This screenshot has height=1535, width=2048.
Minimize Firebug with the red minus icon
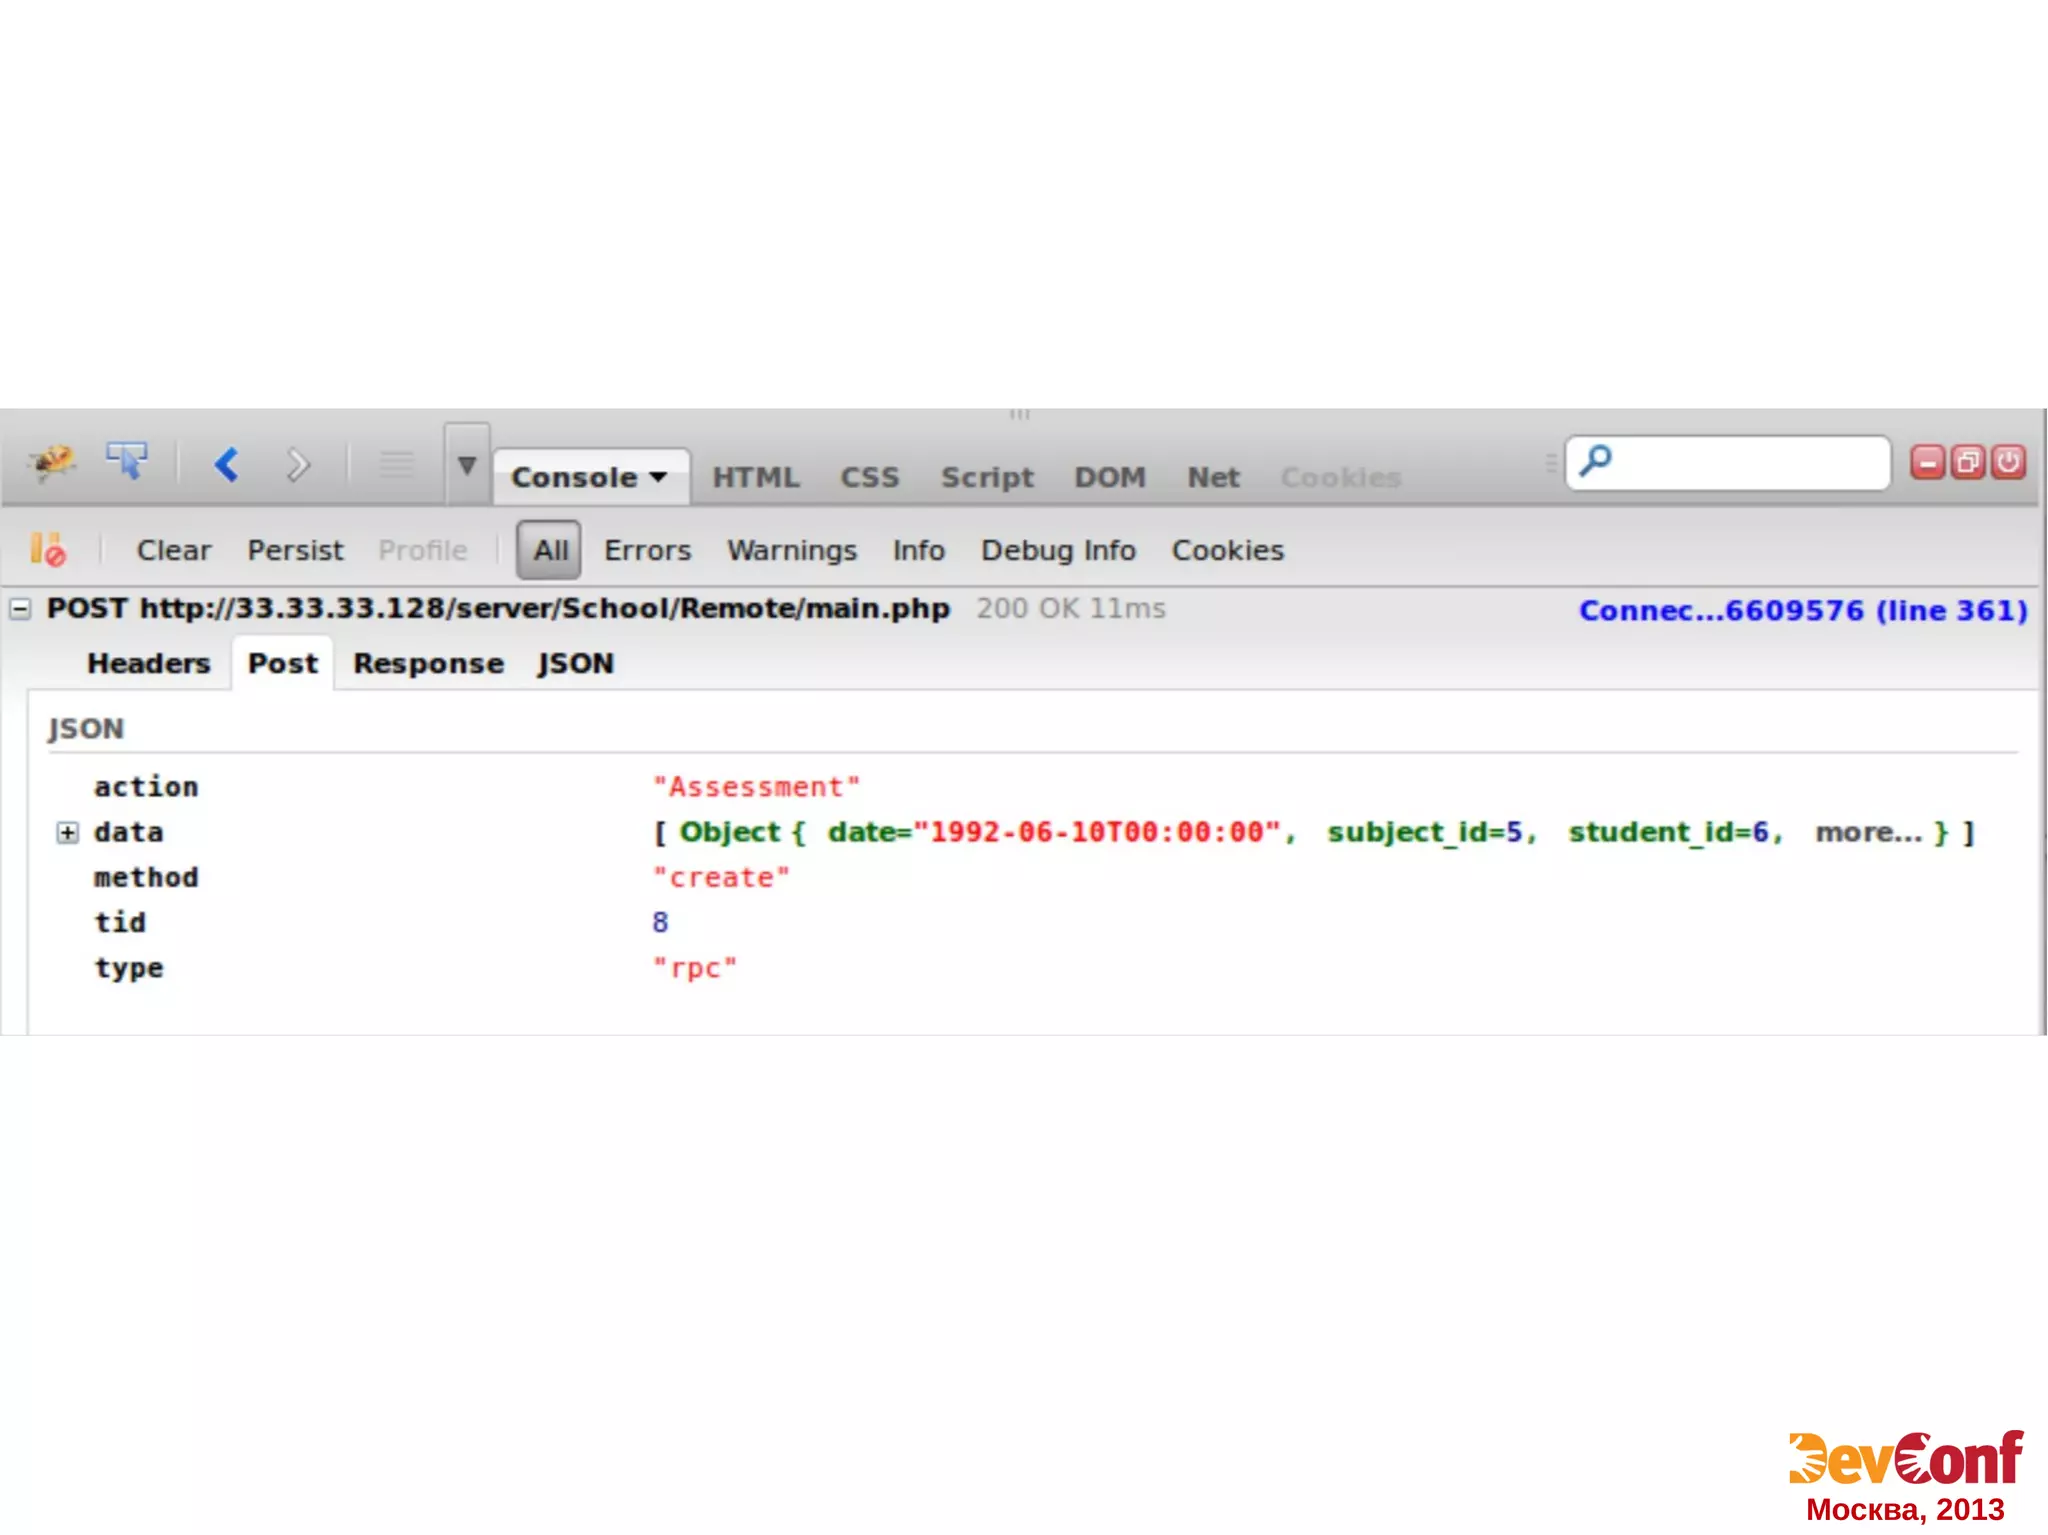(1927, 462)
